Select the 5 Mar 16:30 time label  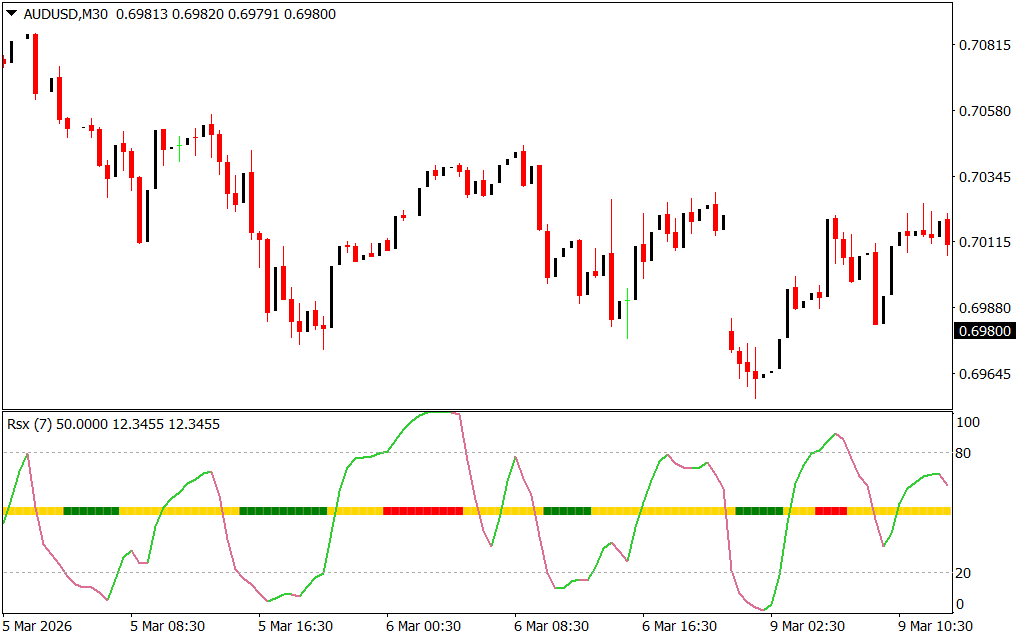click(297, 625)
